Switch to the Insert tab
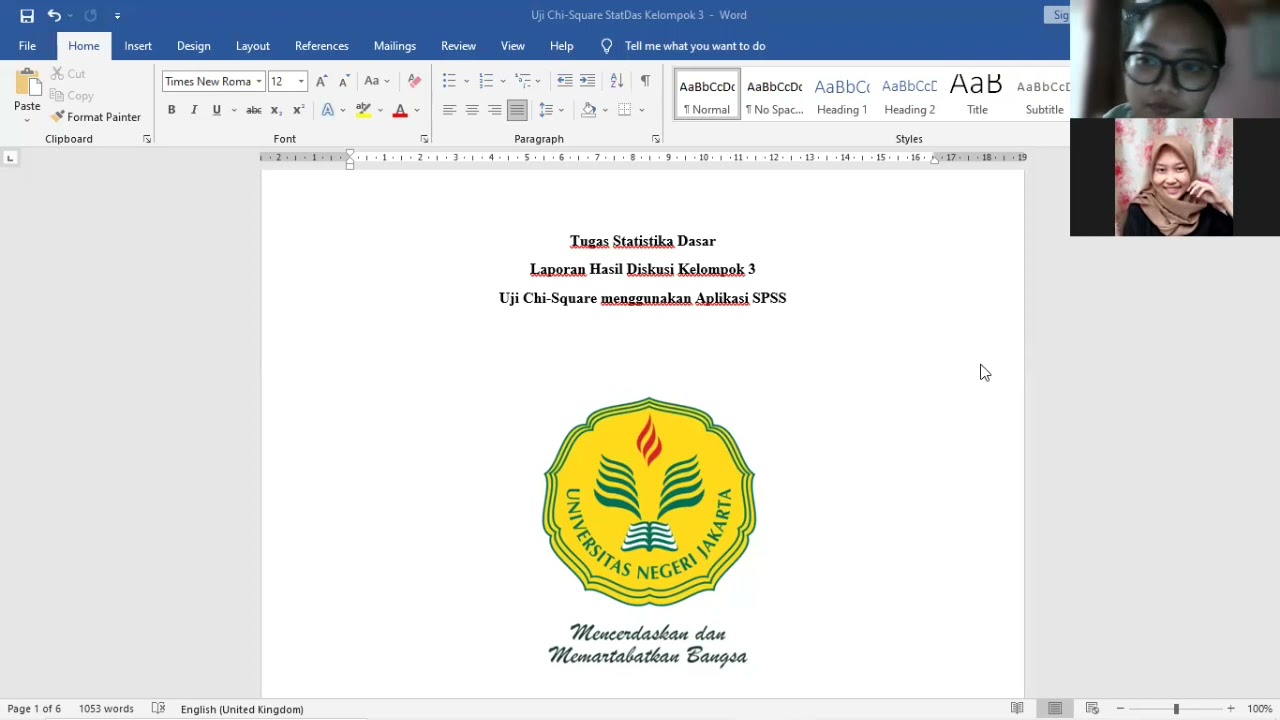This screenshot has height=720, width=1280. click(138, 46)
